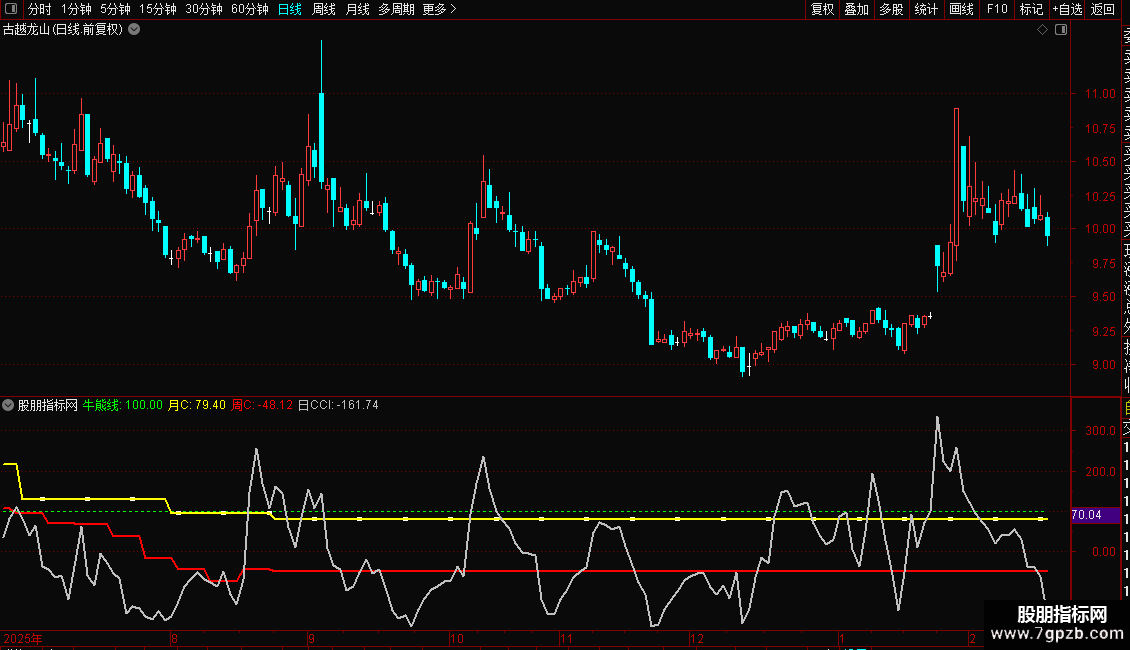Add stock via +自选 button
This screenshot has width=1130, height=650.
tap(1067, 9)
